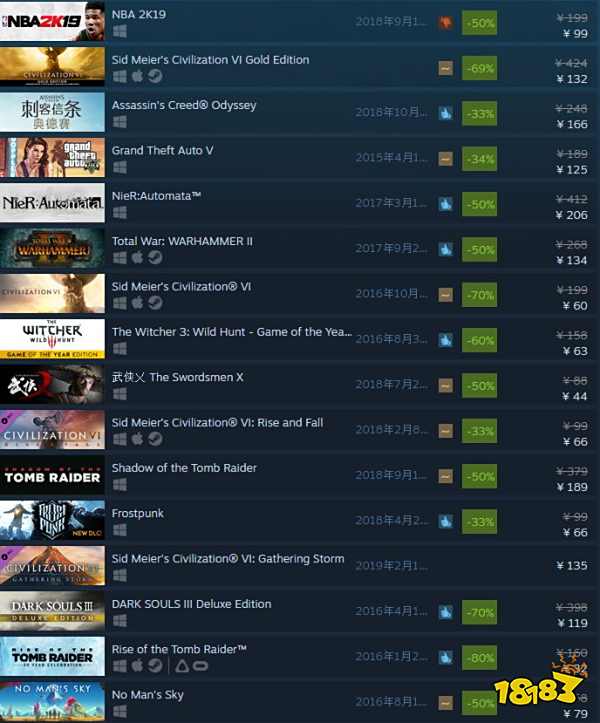Click the NBA 2K19 cover thumbnail
Image resolution: width=600 pixels, height=723 pixels.
[x=52, y=21]
